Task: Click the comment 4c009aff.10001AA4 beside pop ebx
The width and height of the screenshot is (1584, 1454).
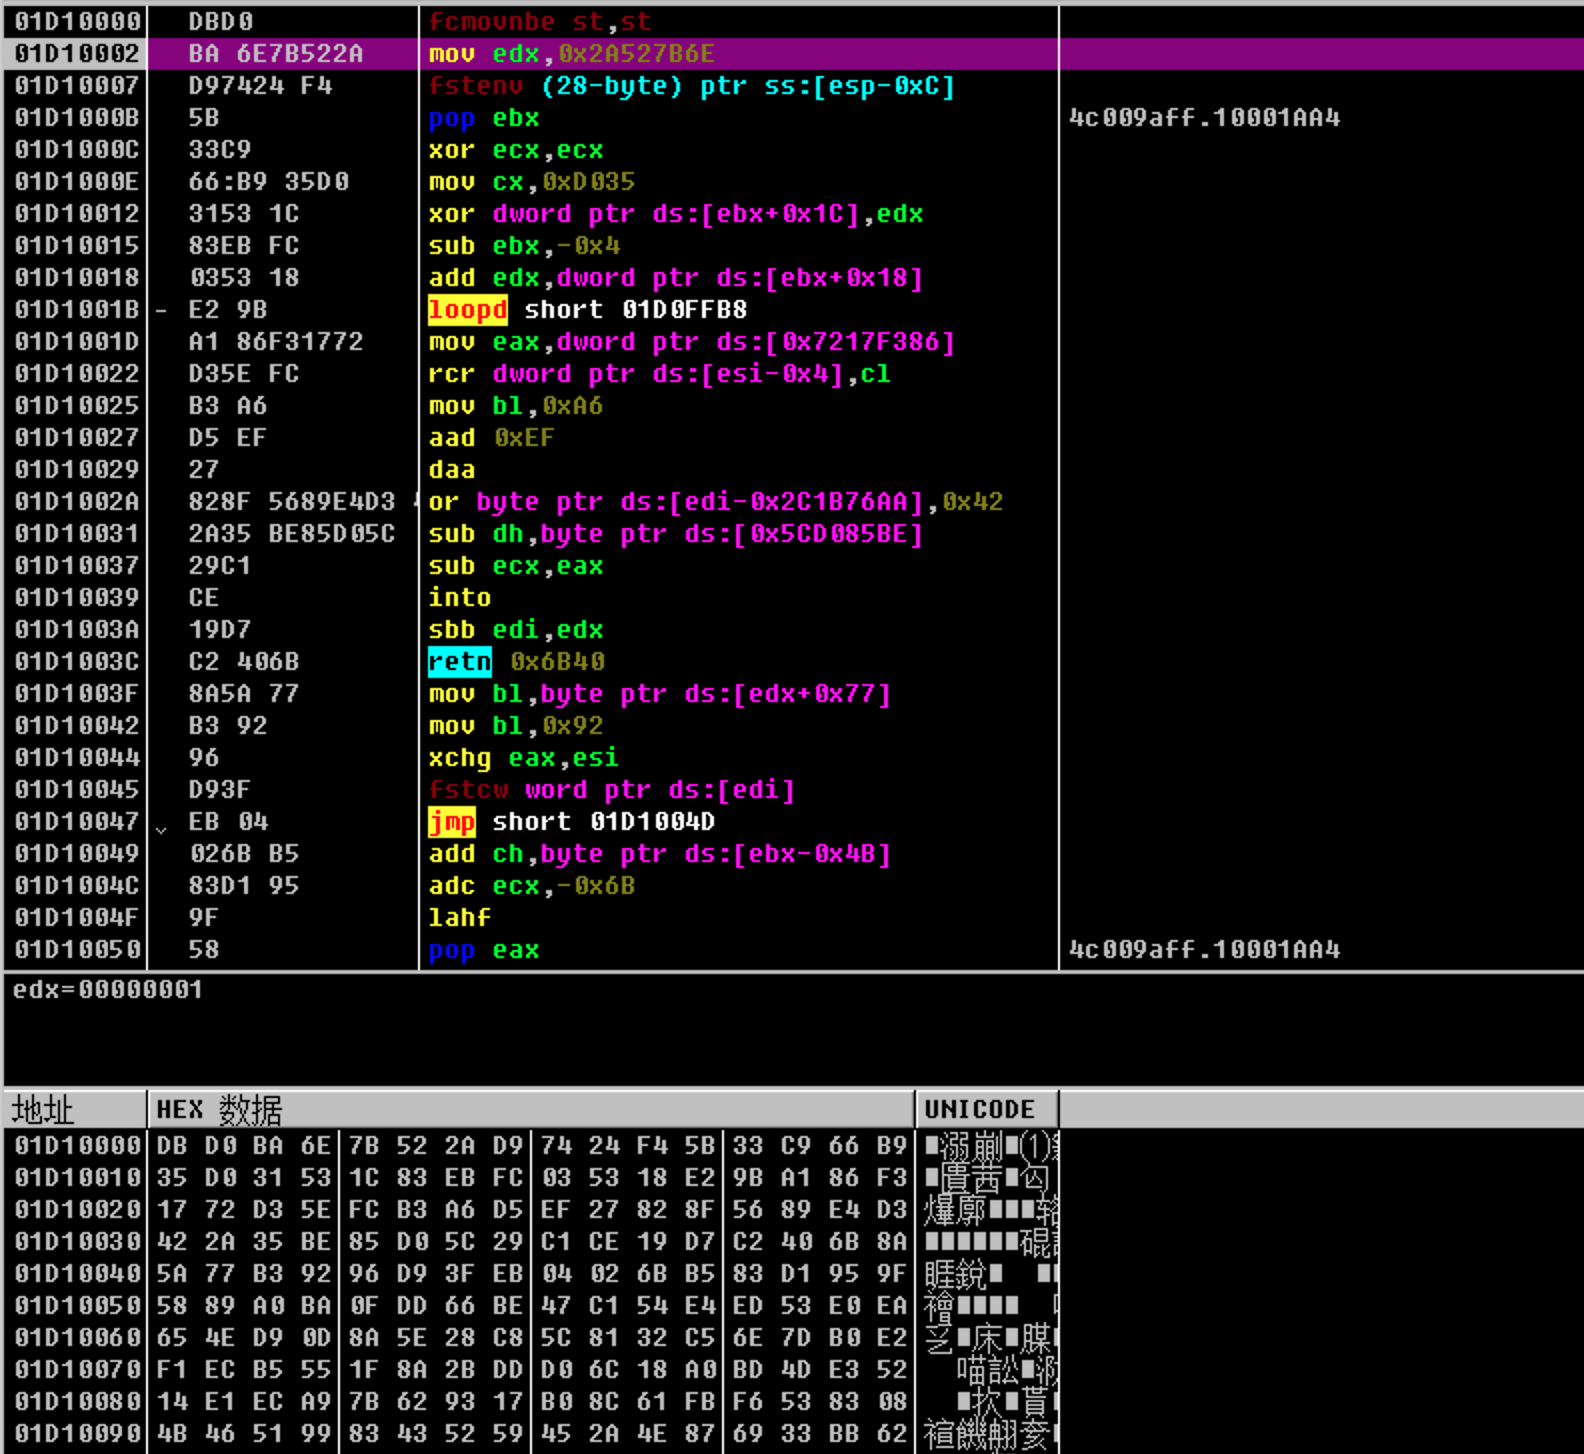Action: pyautogui.click(x=1204, y=118)
